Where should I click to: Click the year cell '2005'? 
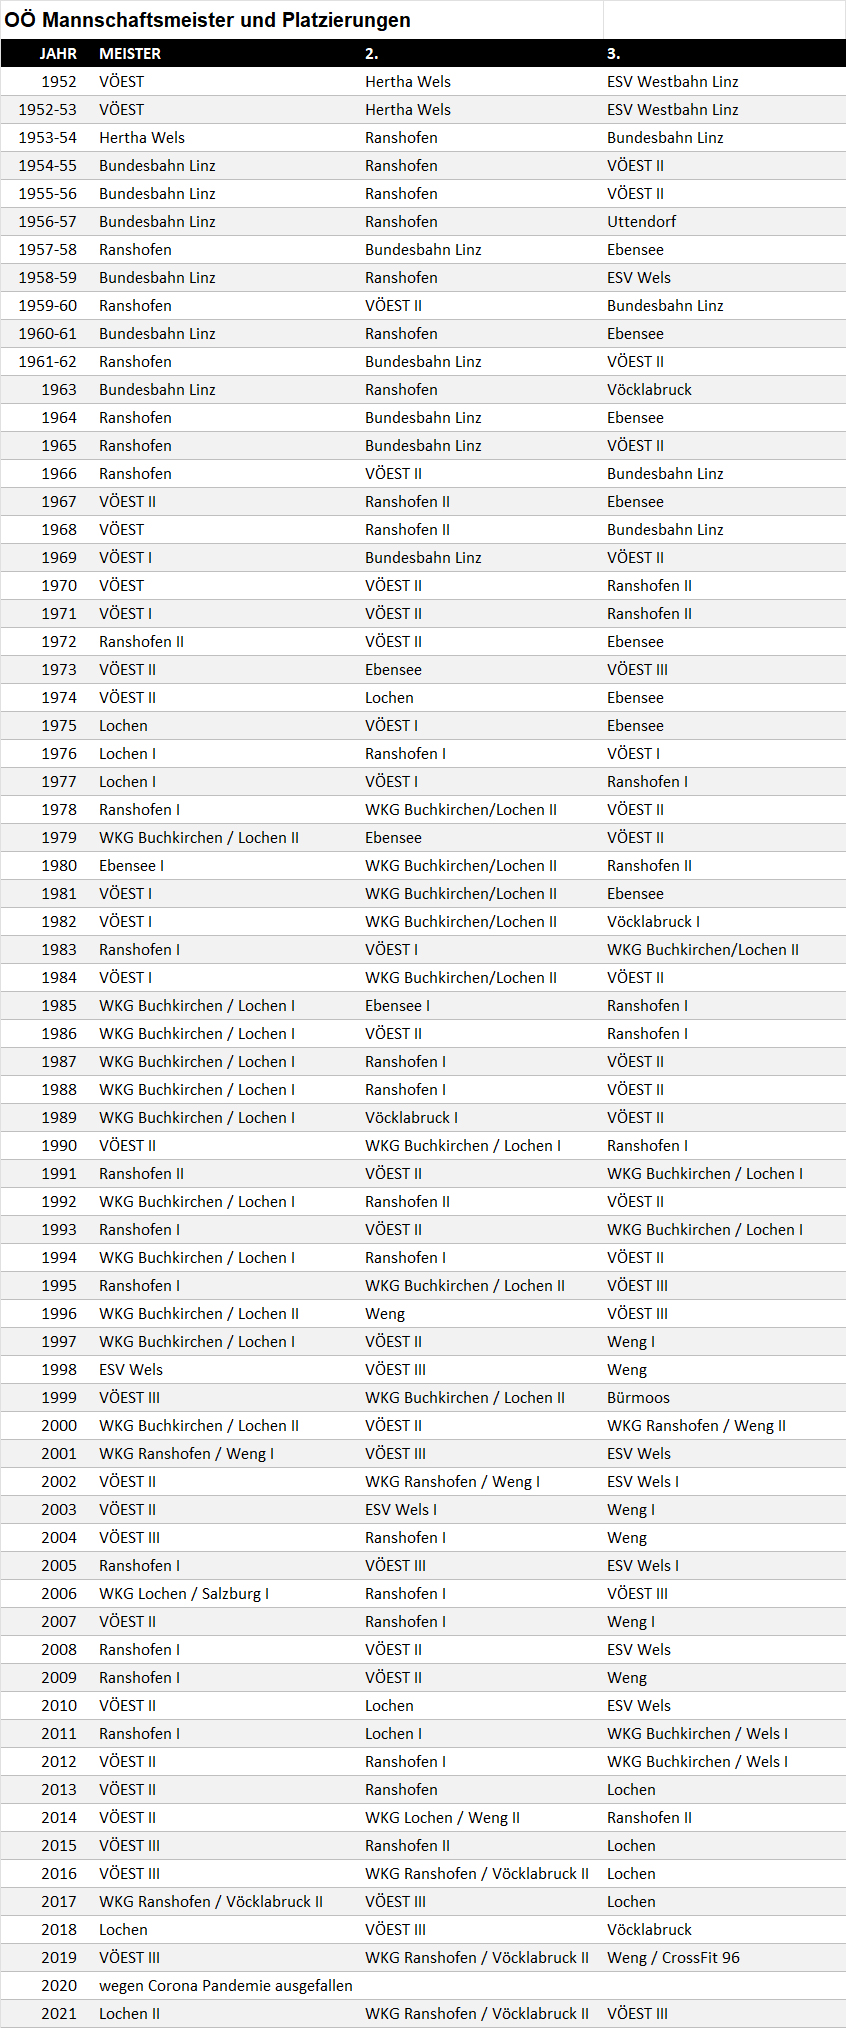click(x=59, y=1566)
